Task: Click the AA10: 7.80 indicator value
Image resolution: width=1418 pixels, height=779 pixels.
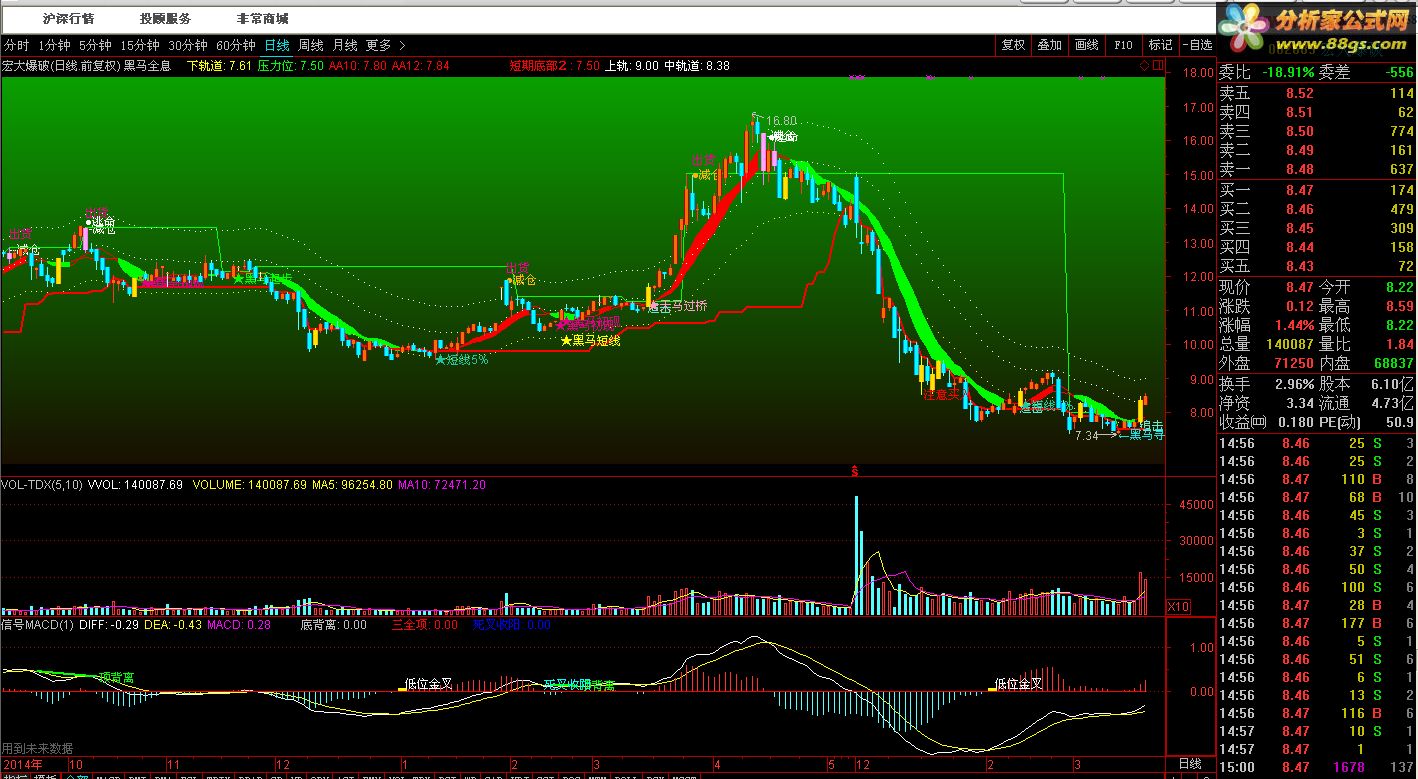Action: (x=357, y=65)
